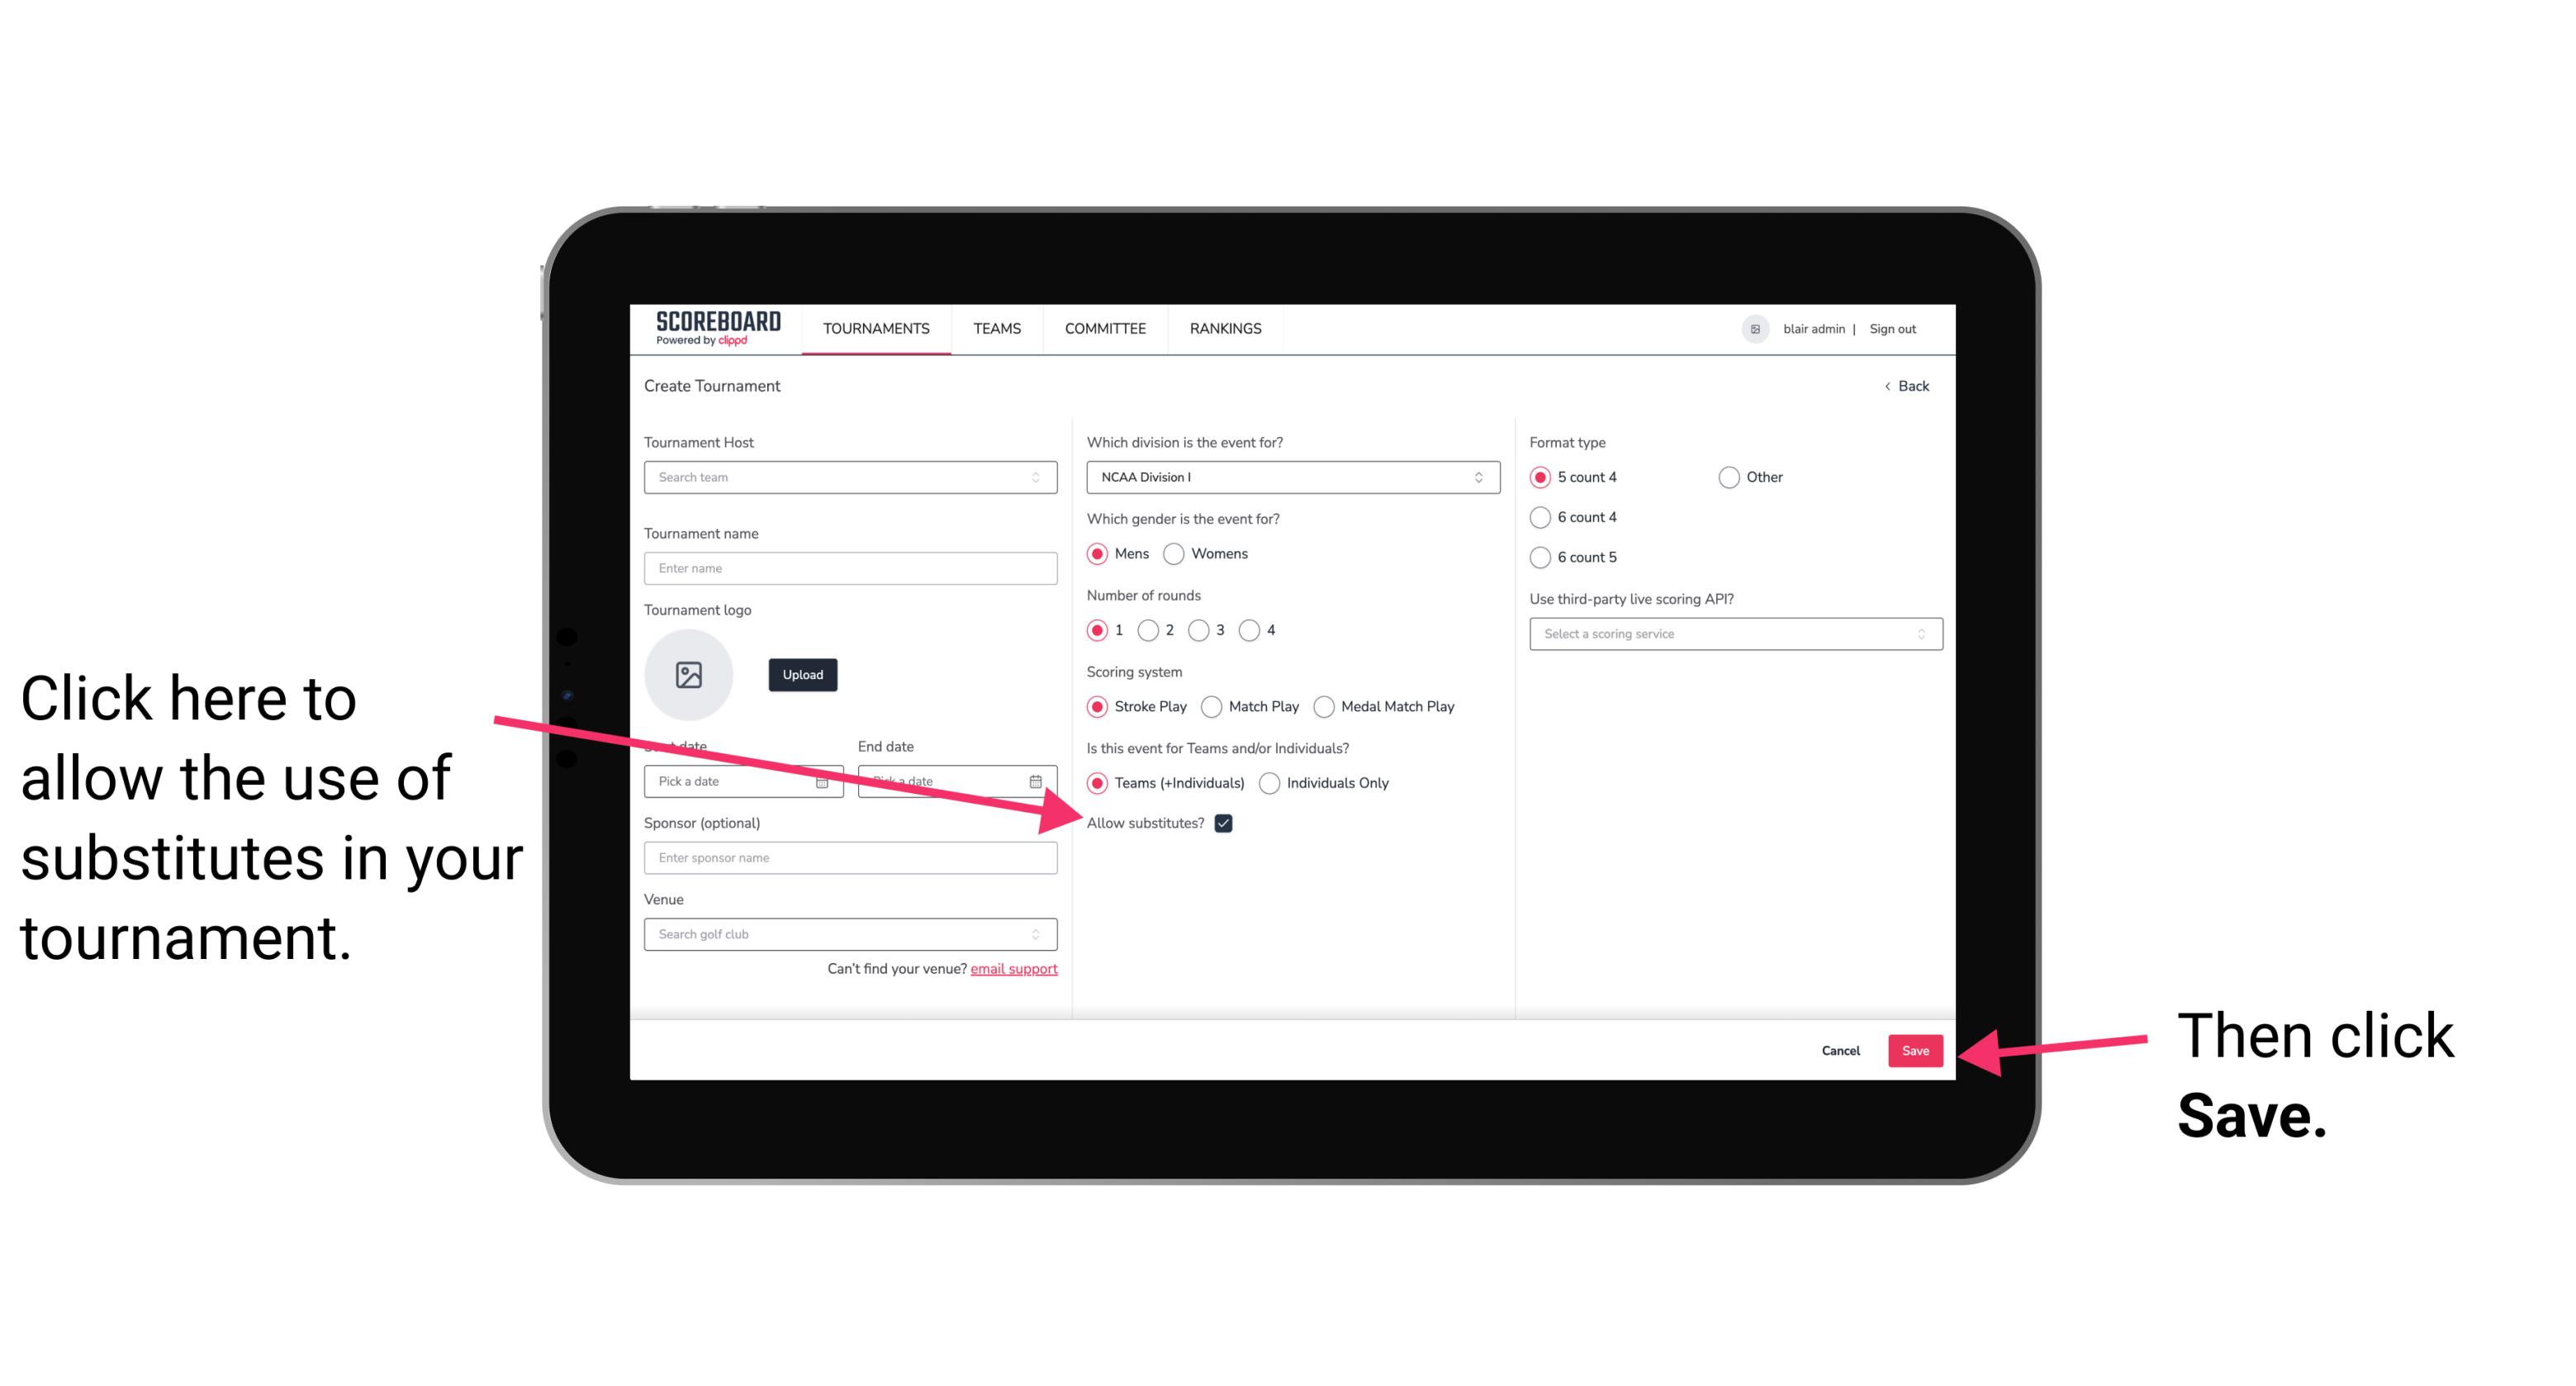Image resolution: width=2576 pixels, height=1386 pixels.
Task: Click the user avatar icon near blair admin
Action: pos(1755,328)
